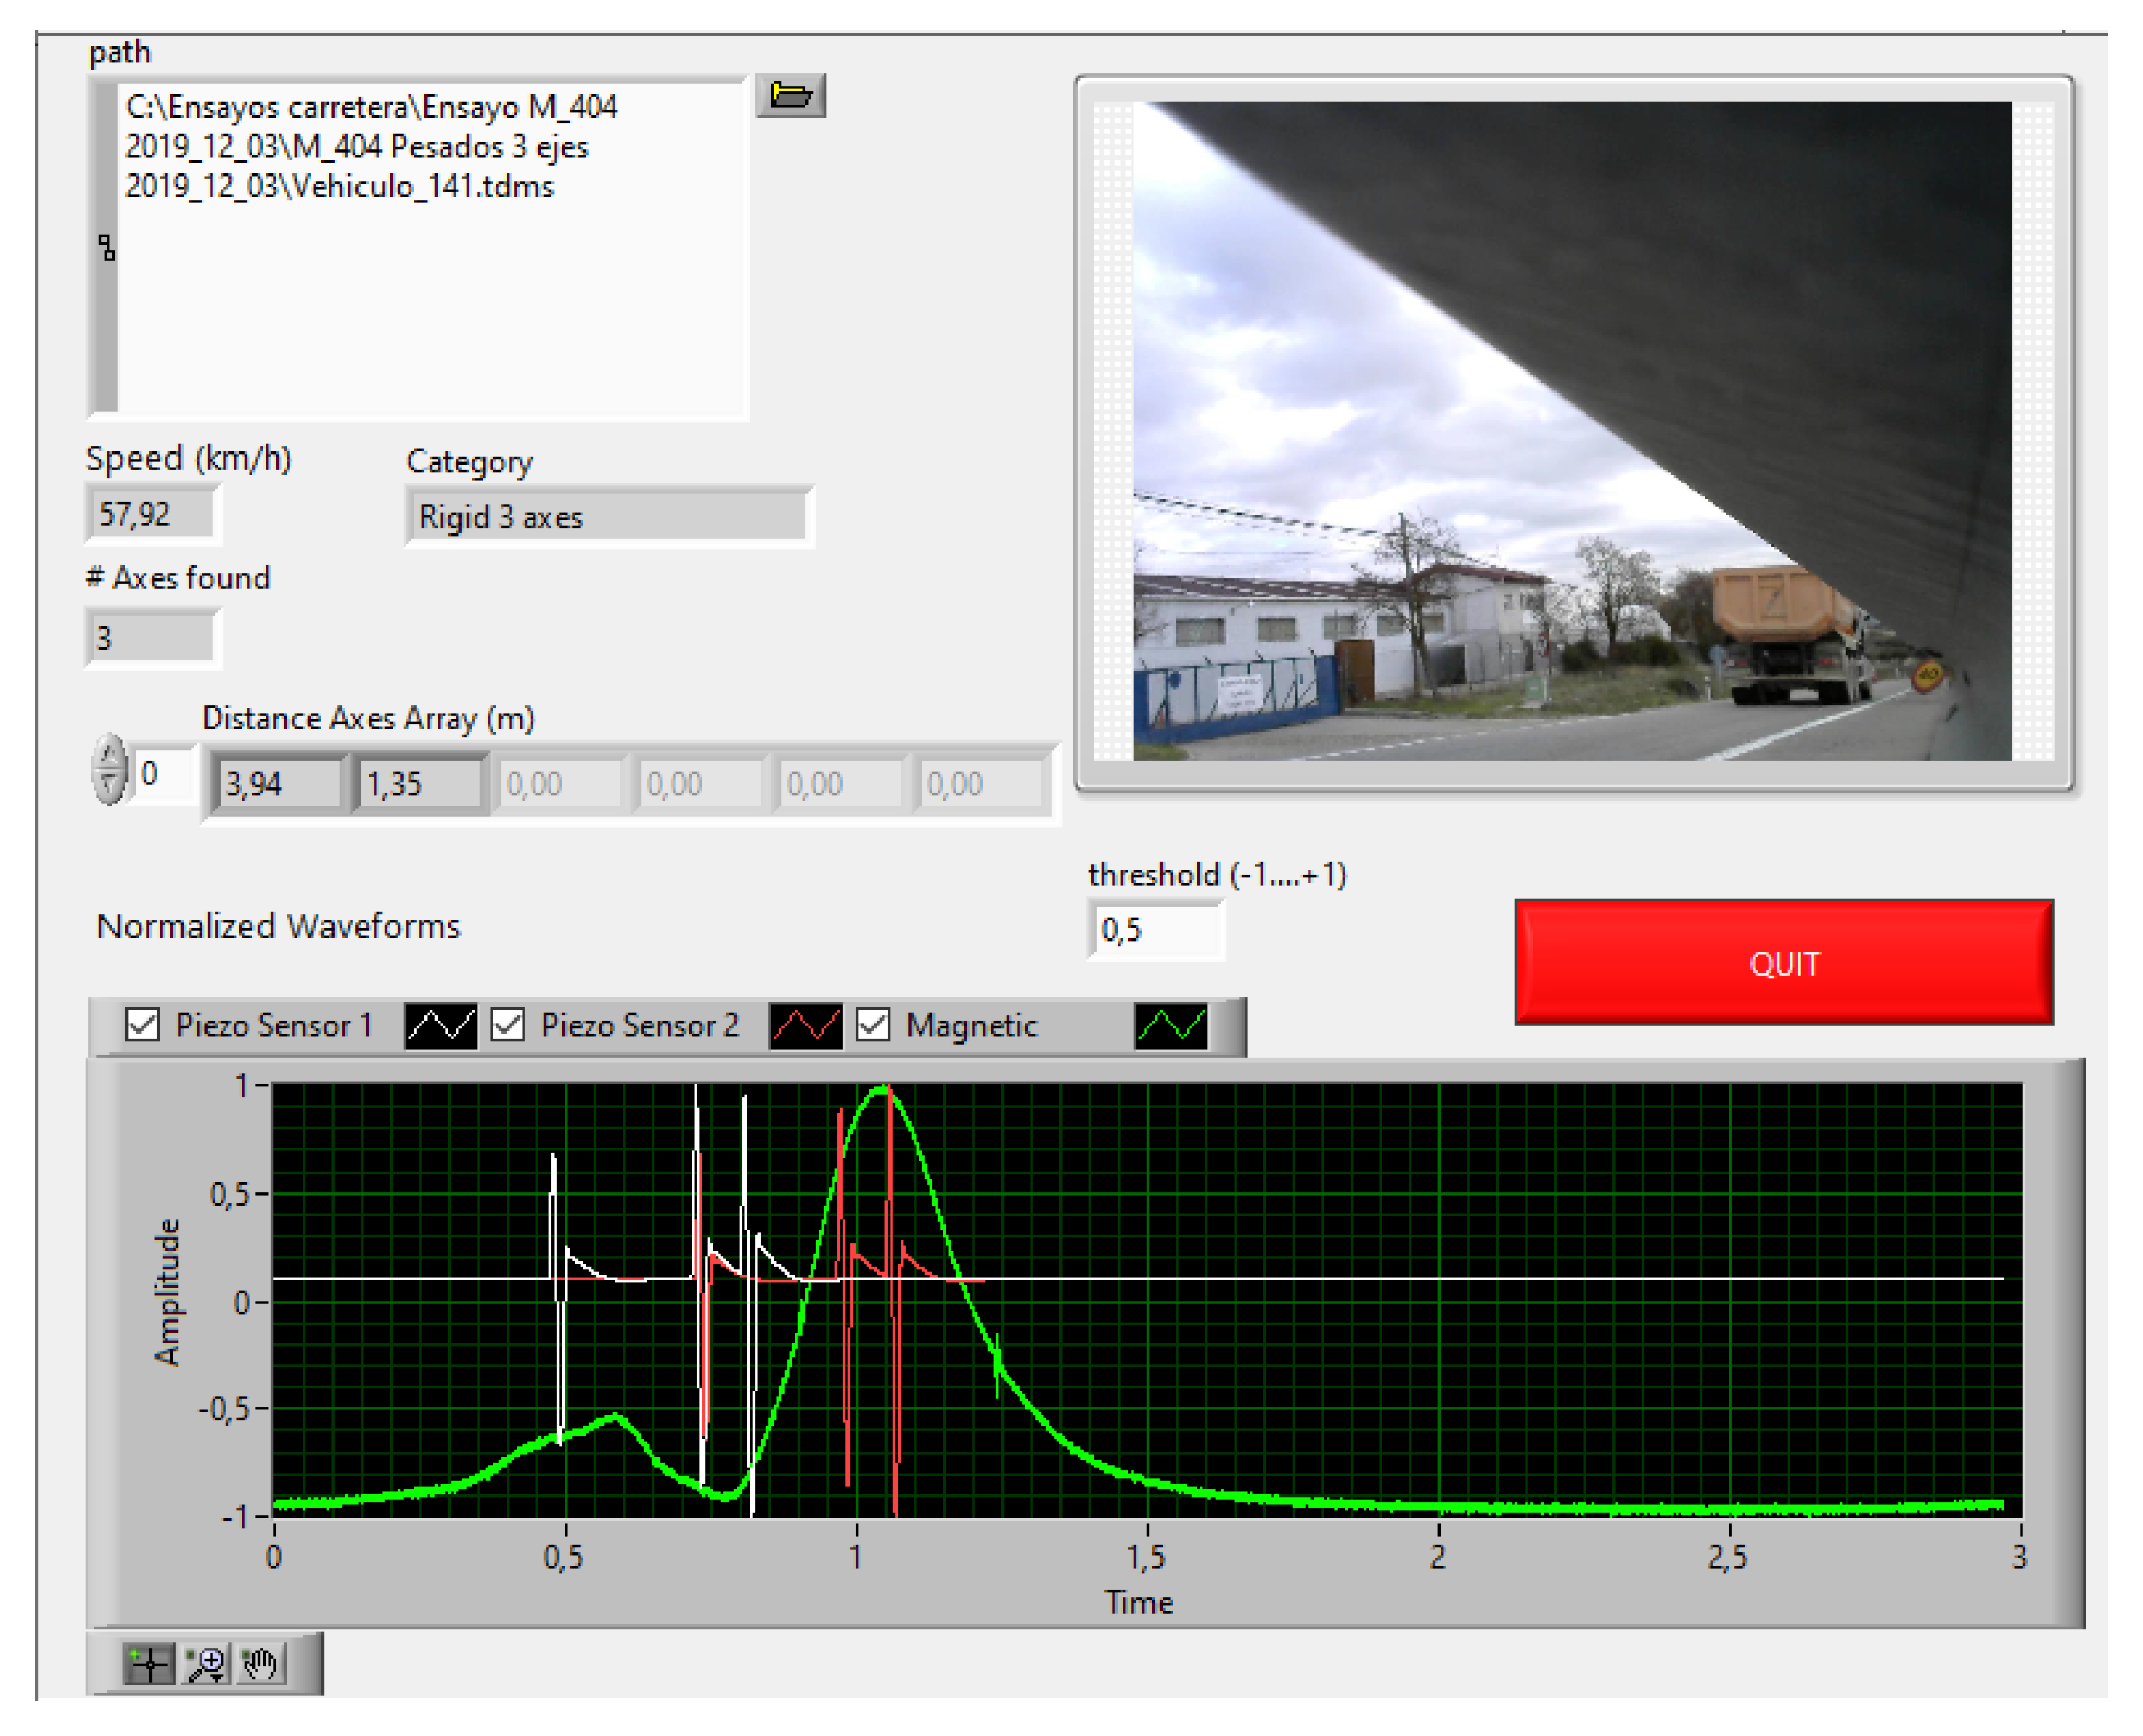The image size is (2143, 1736).
Task: Uncheck the Piezo Sensor 2 checkbox
Action: (508, 1025)
